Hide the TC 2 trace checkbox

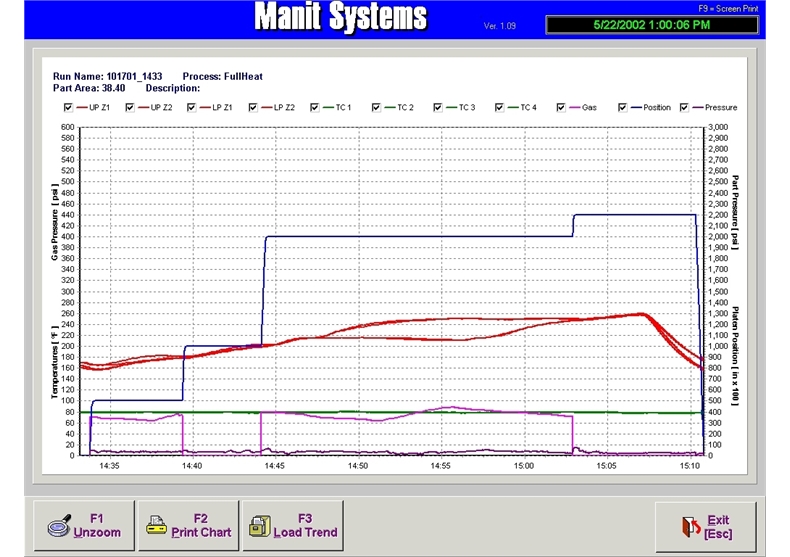[376, 107]
